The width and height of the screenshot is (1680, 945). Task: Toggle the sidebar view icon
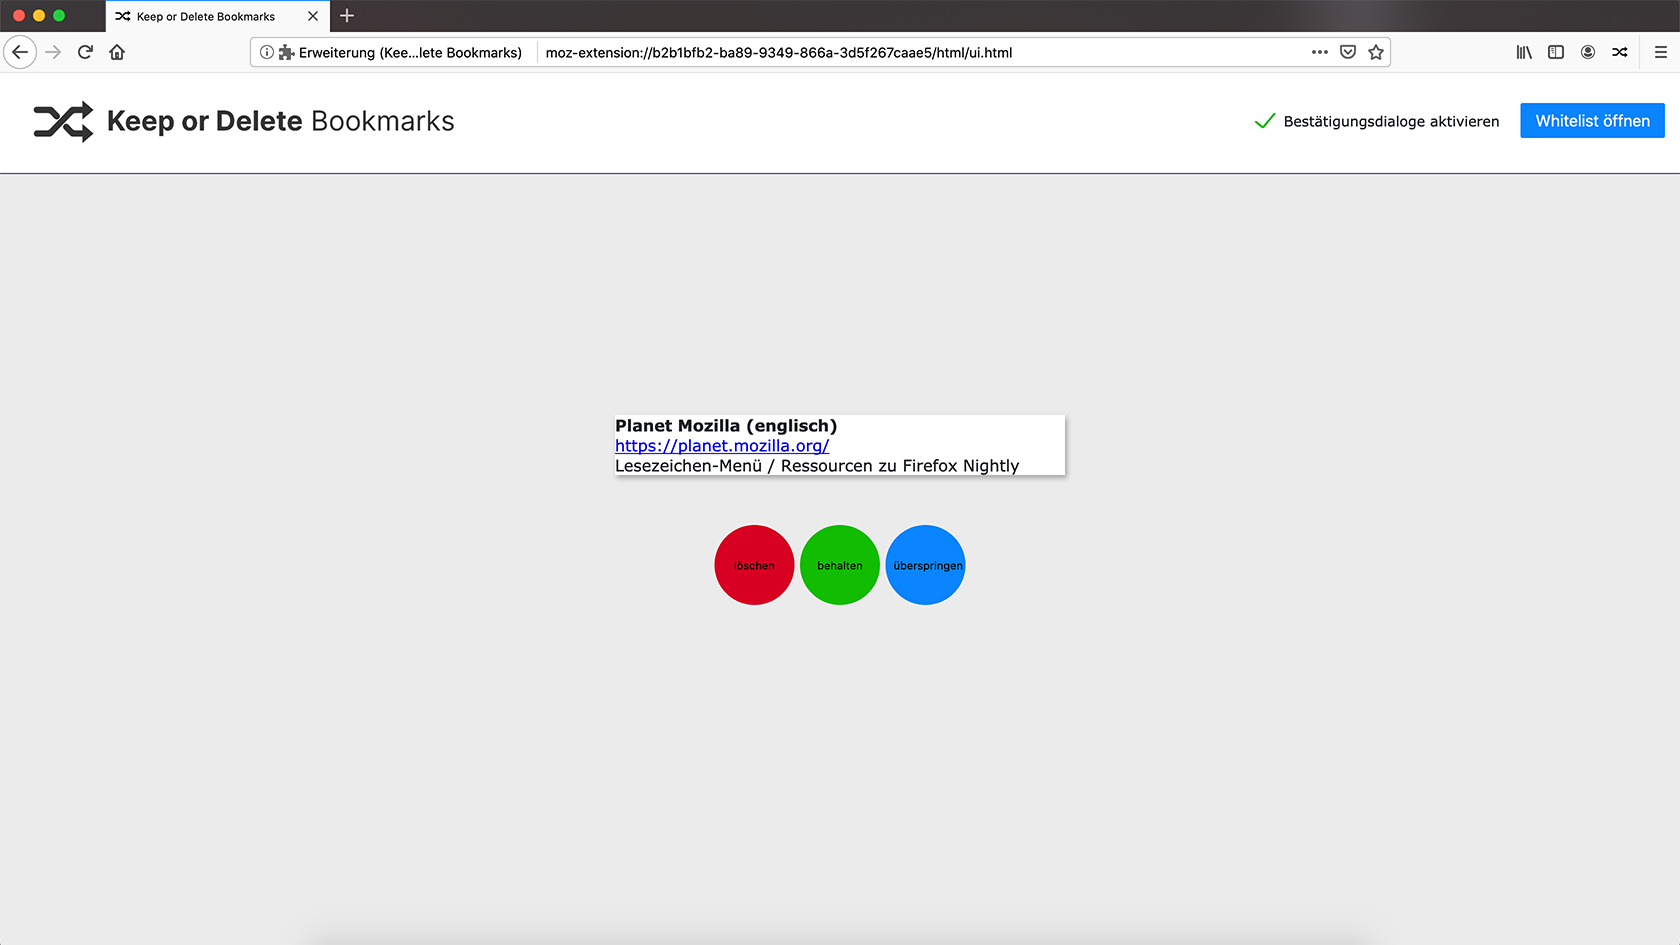point(1556,52)
